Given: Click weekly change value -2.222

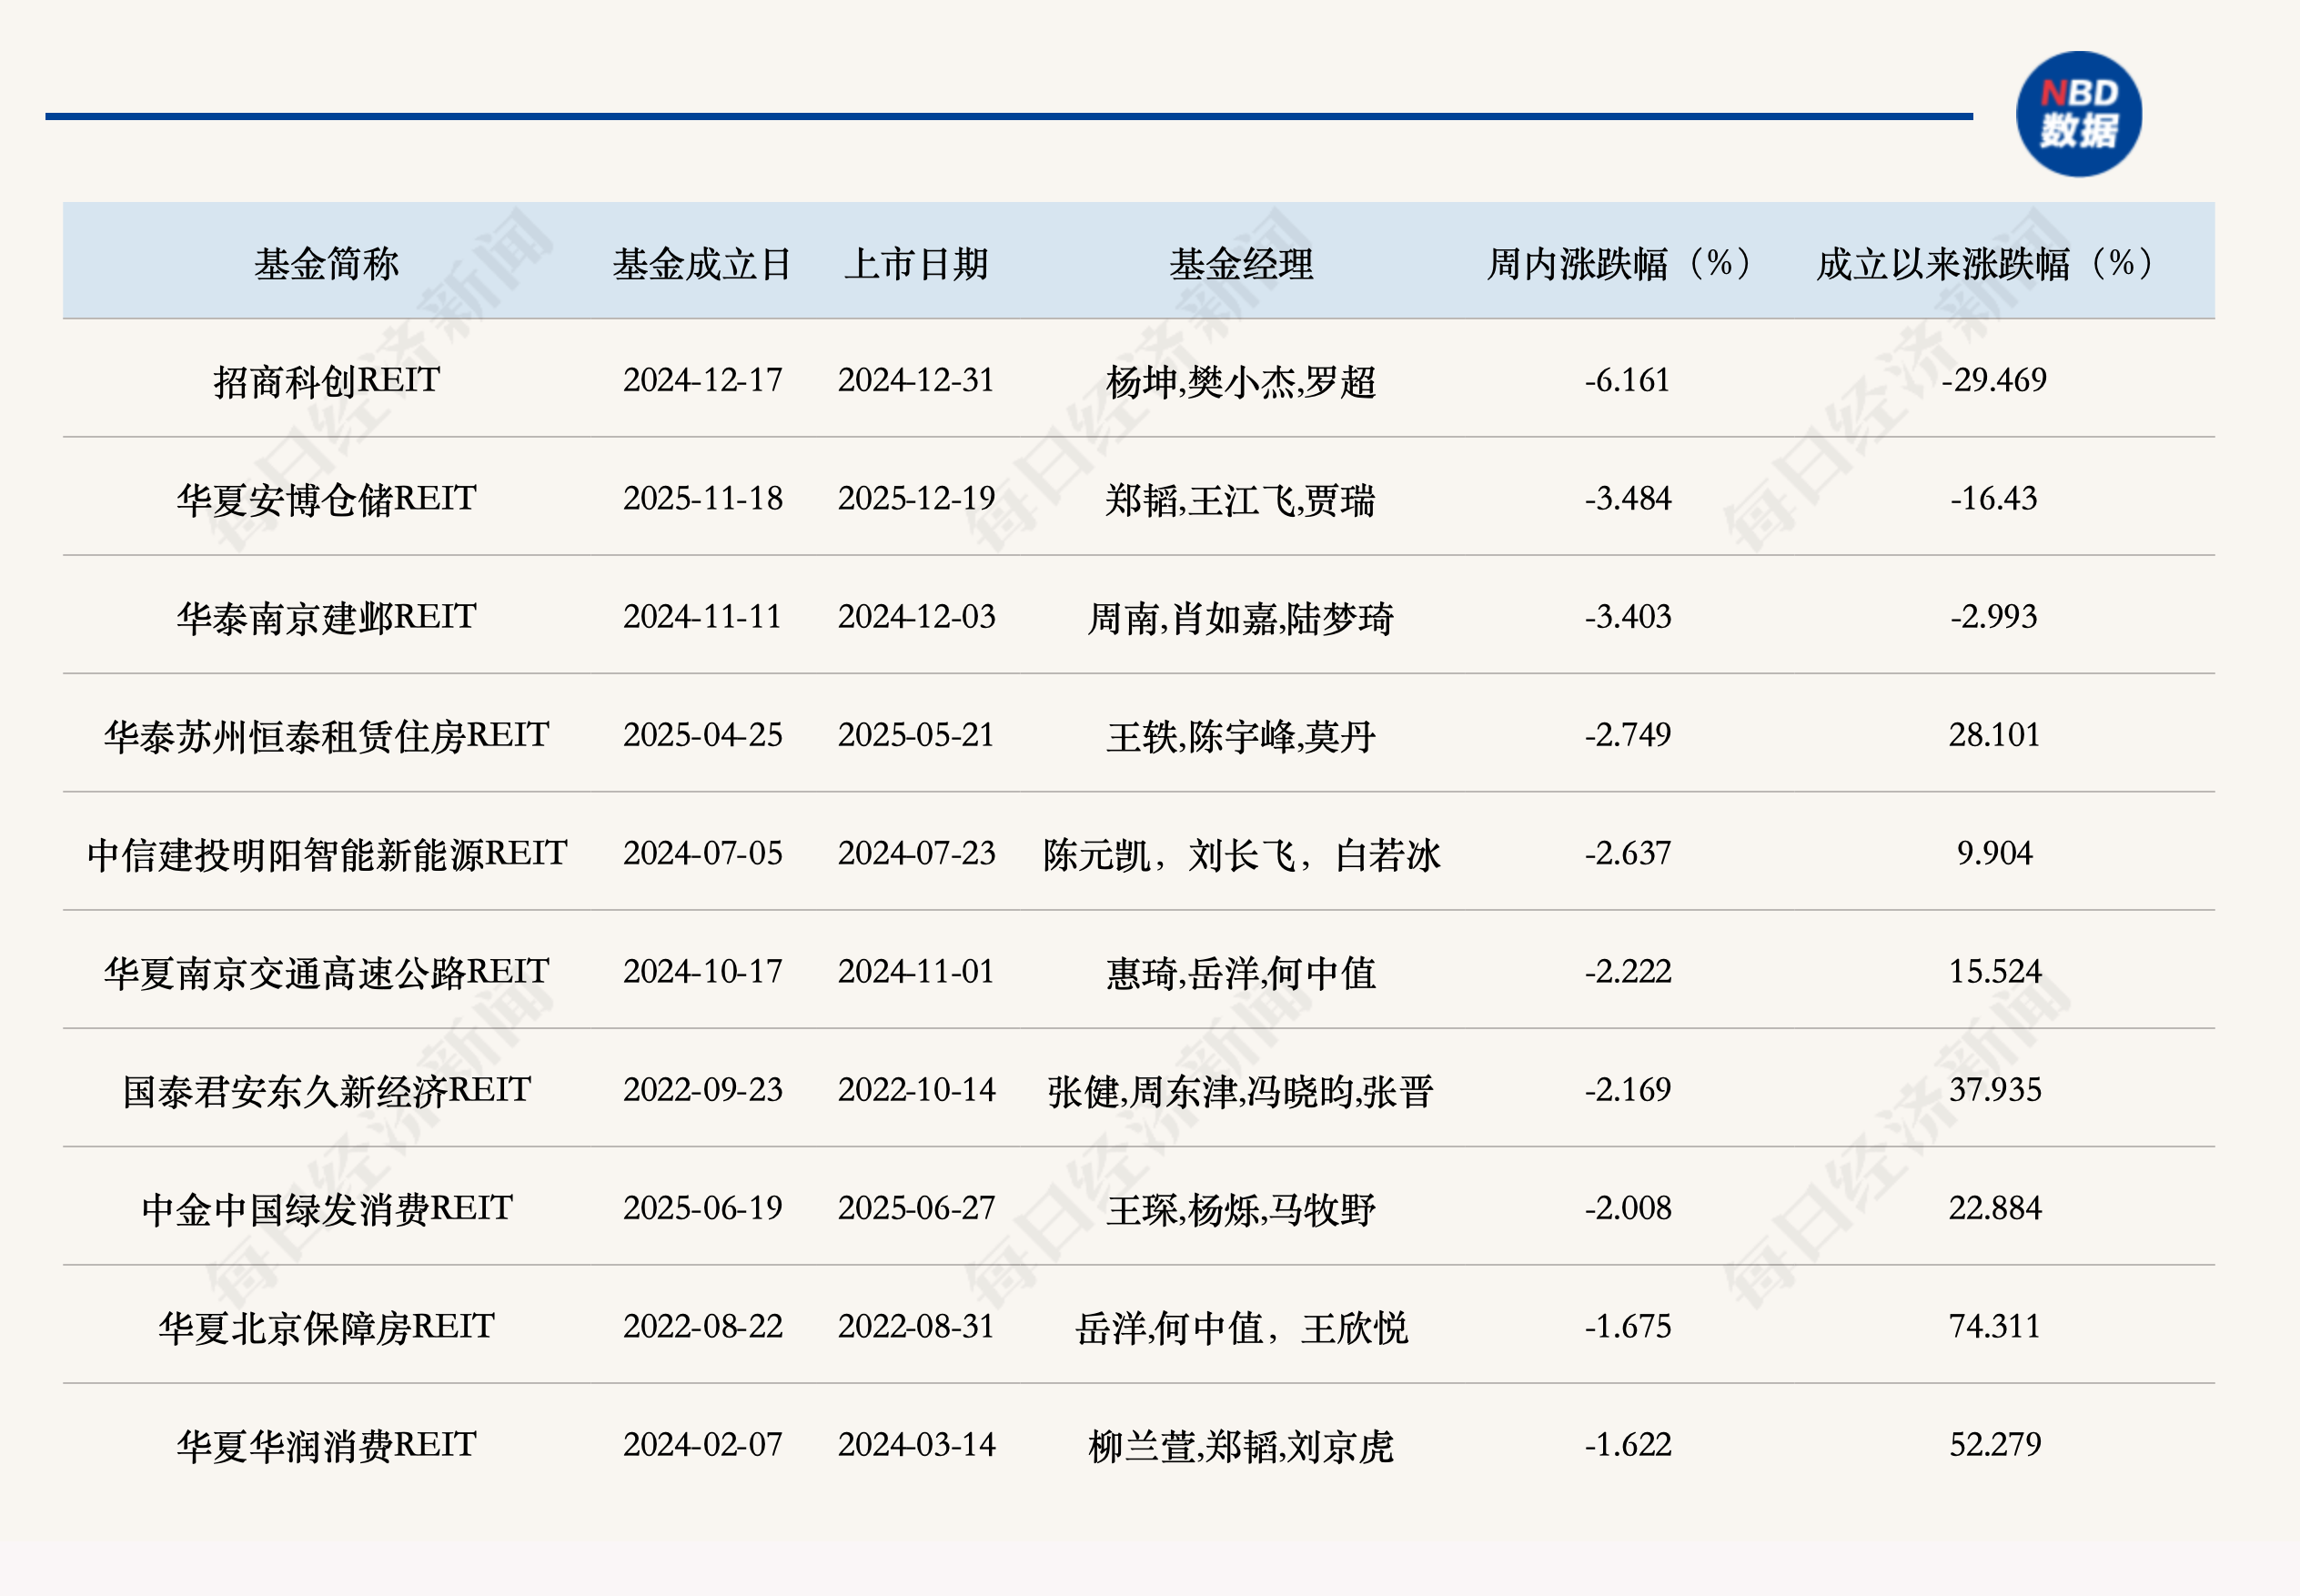Looking at the screenshot, I should (1627, 971).
